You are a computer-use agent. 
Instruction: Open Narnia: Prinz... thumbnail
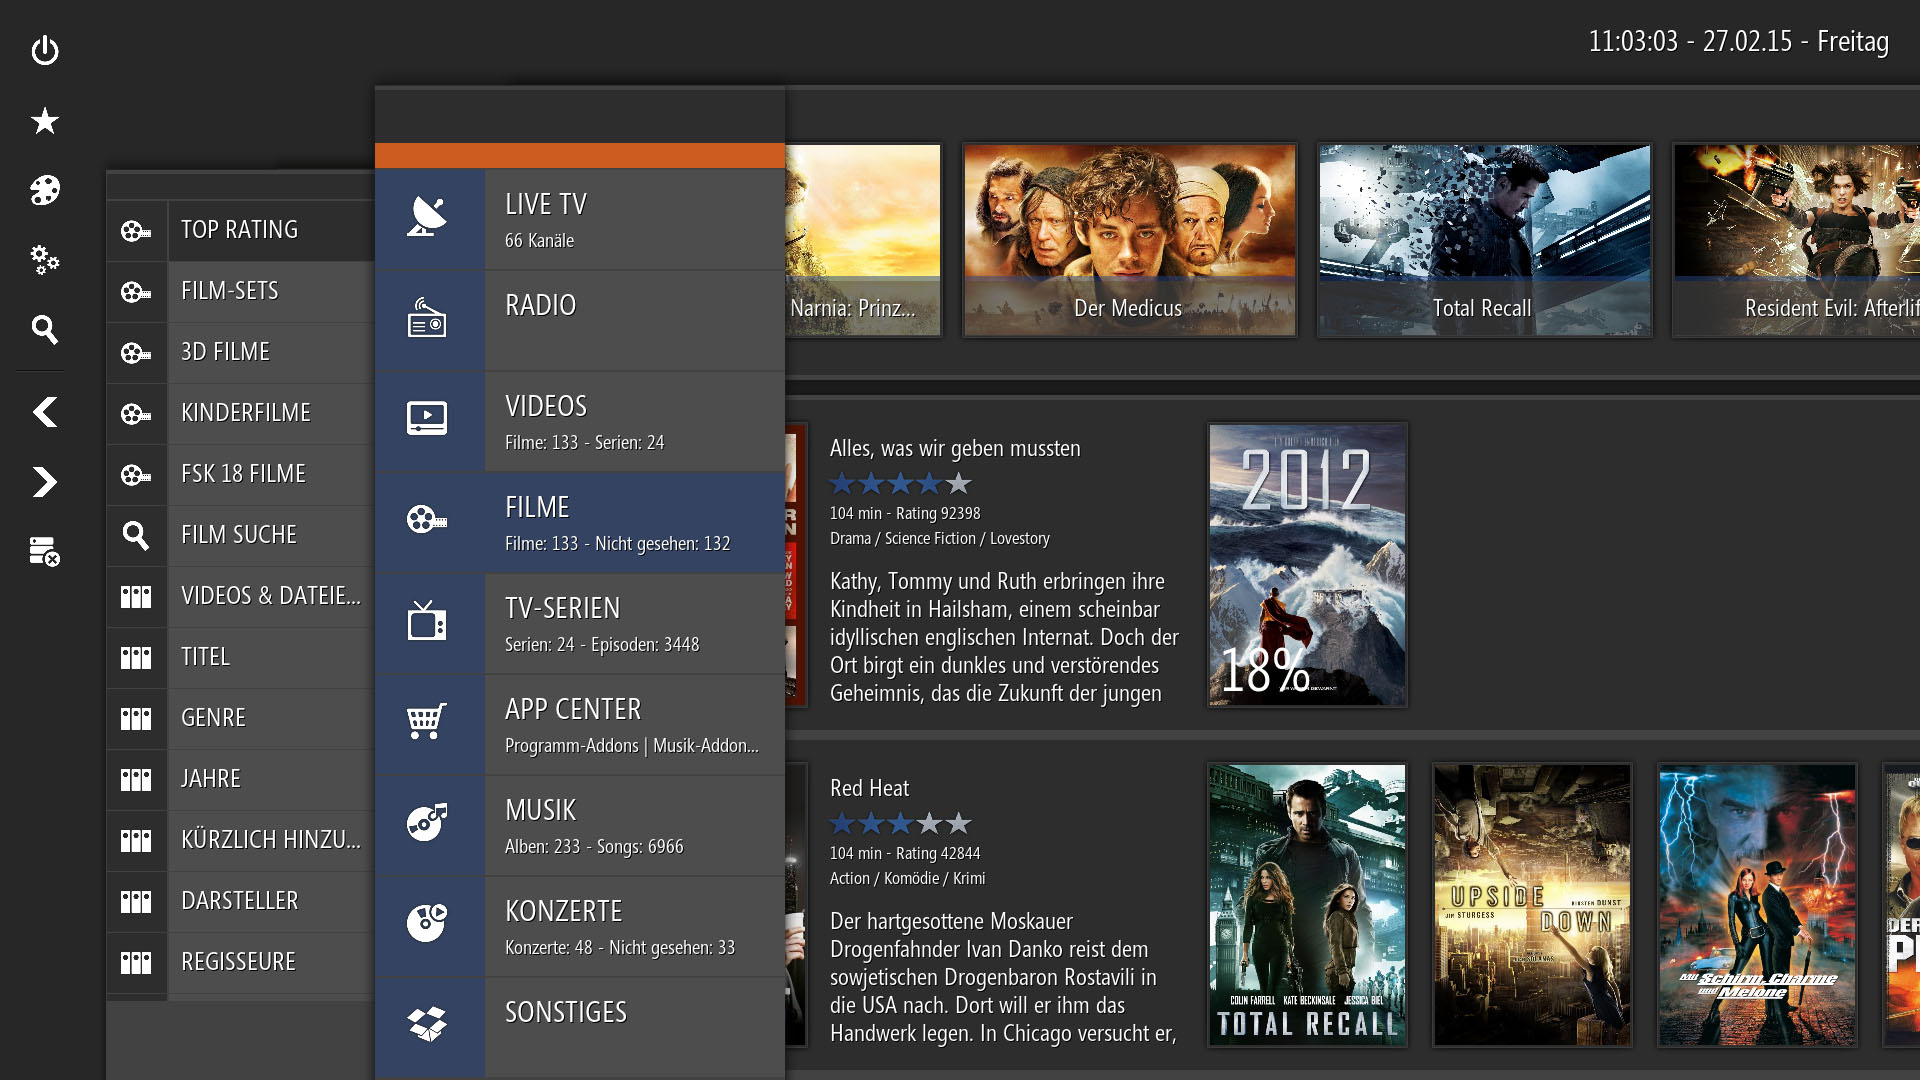863,240
